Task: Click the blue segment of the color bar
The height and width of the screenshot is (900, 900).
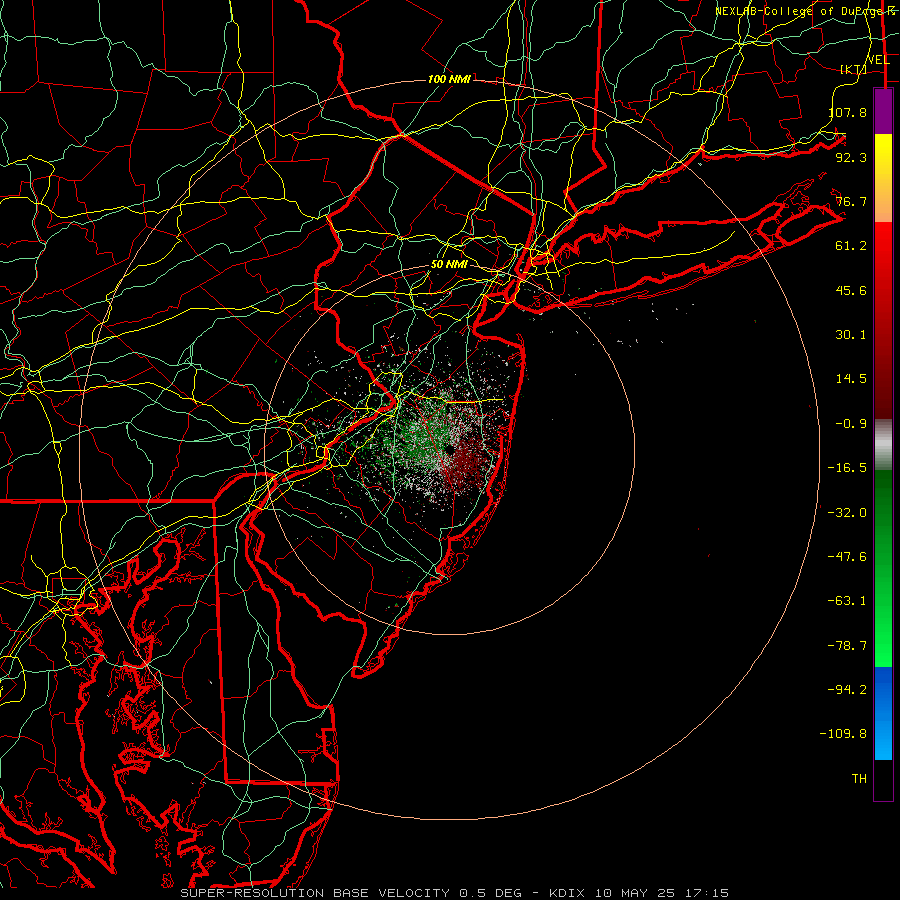Action: [883, 713]
